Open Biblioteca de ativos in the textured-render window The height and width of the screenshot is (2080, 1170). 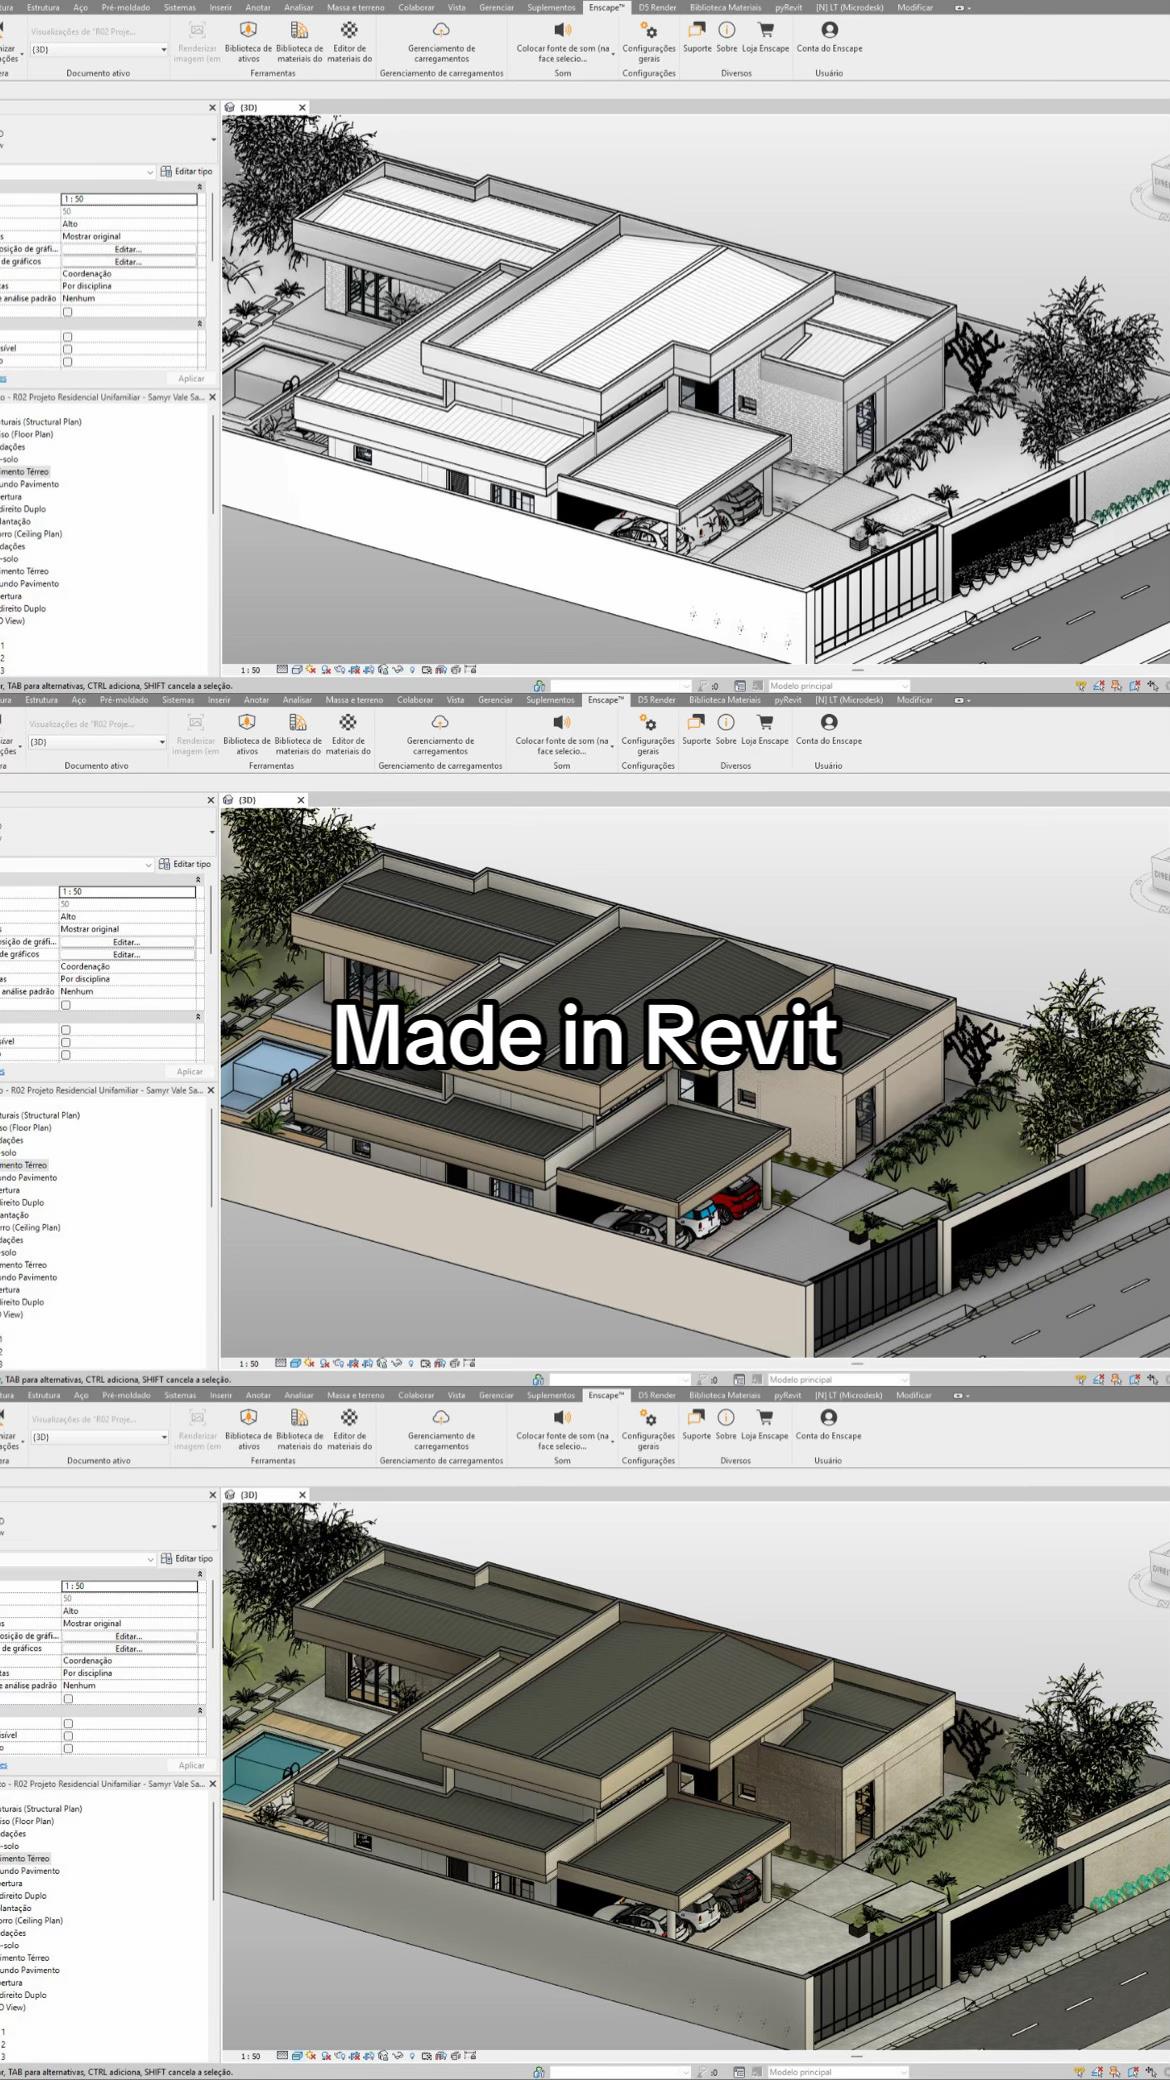248,1429
